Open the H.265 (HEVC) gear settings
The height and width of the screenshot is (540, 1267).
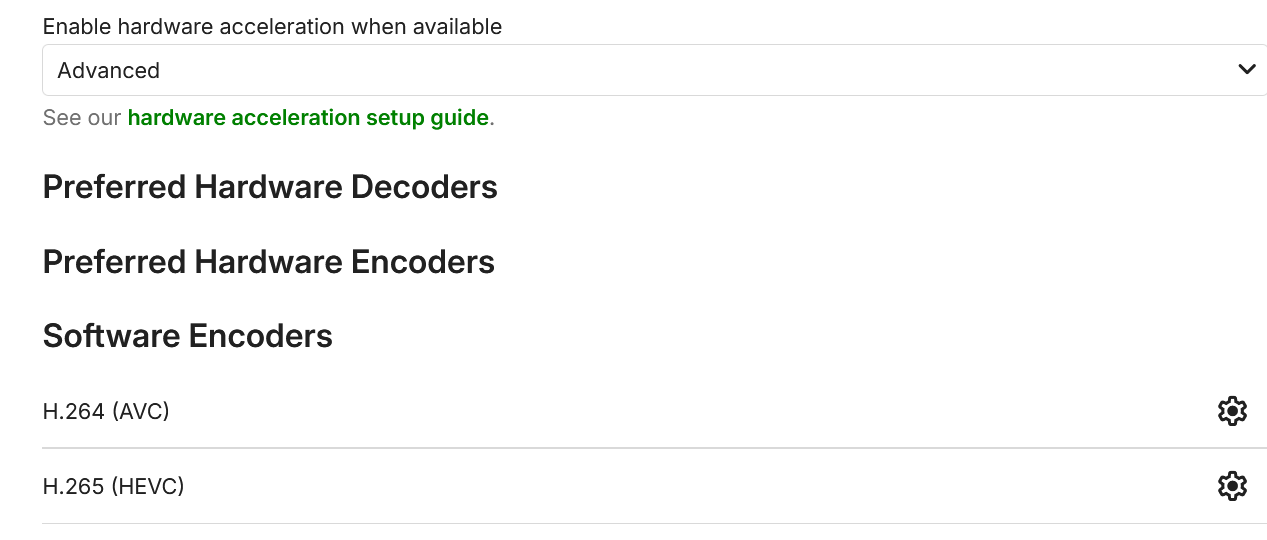(x=1232, y=486)
